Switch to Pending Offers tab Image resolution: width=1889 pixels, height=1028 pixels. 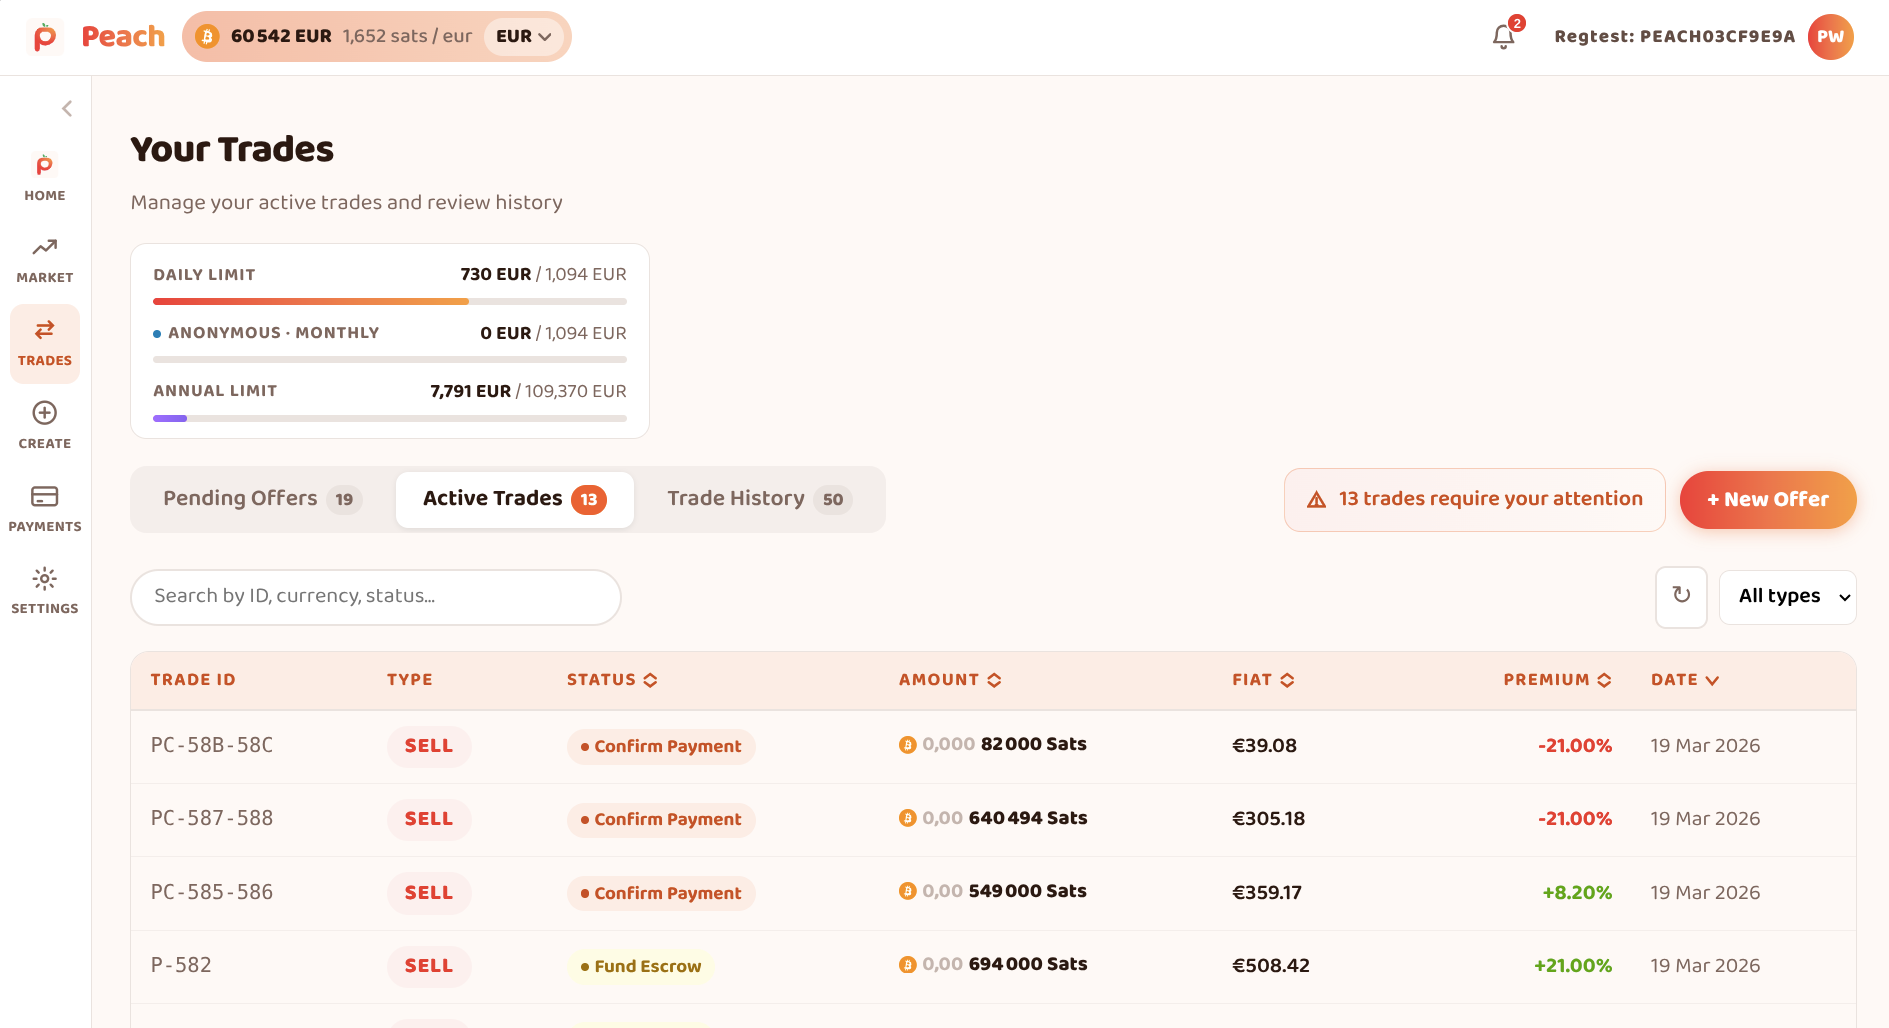pyautogui.click(x=262, y=499)
